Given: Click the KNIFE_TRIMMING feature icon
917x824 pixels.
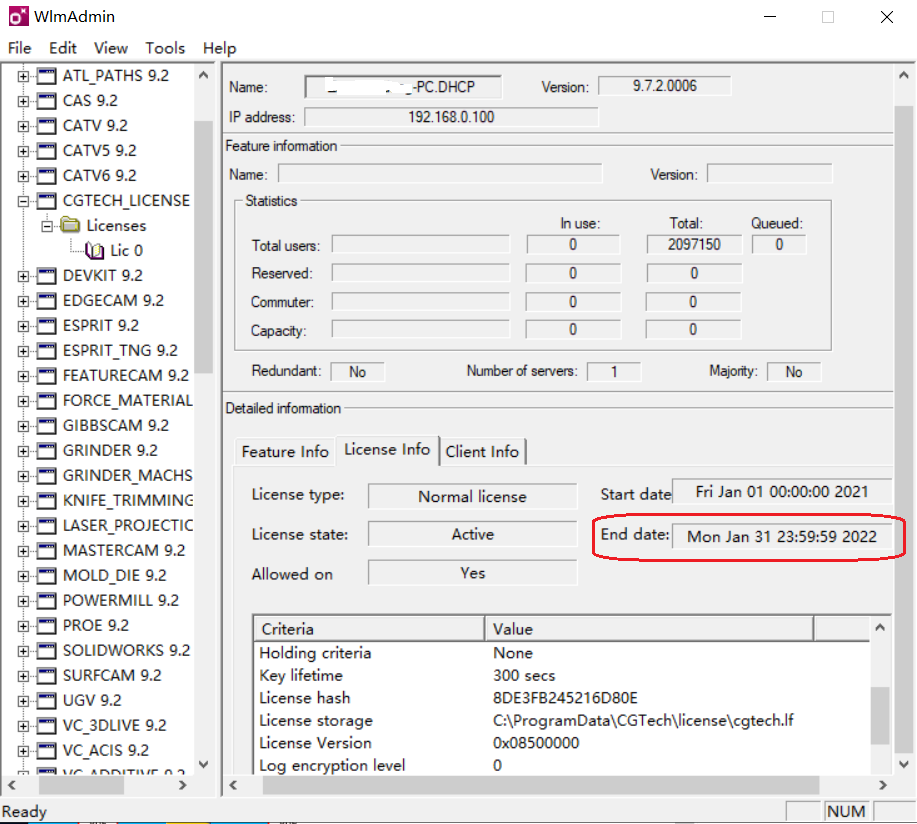Looking at the screenshot, I should coord(46,501).
